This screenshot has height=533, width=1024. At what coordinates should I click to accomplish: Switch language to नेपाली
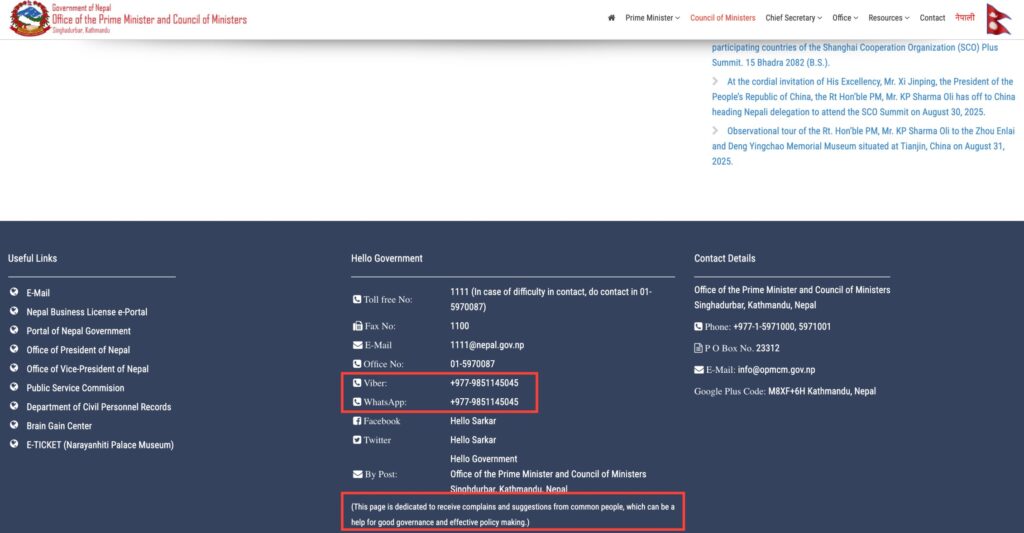(964, 18)
